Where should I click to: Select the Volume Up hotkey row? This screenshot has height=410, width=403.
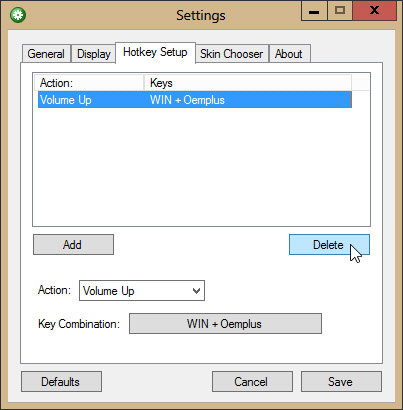[x=195, y=100]
